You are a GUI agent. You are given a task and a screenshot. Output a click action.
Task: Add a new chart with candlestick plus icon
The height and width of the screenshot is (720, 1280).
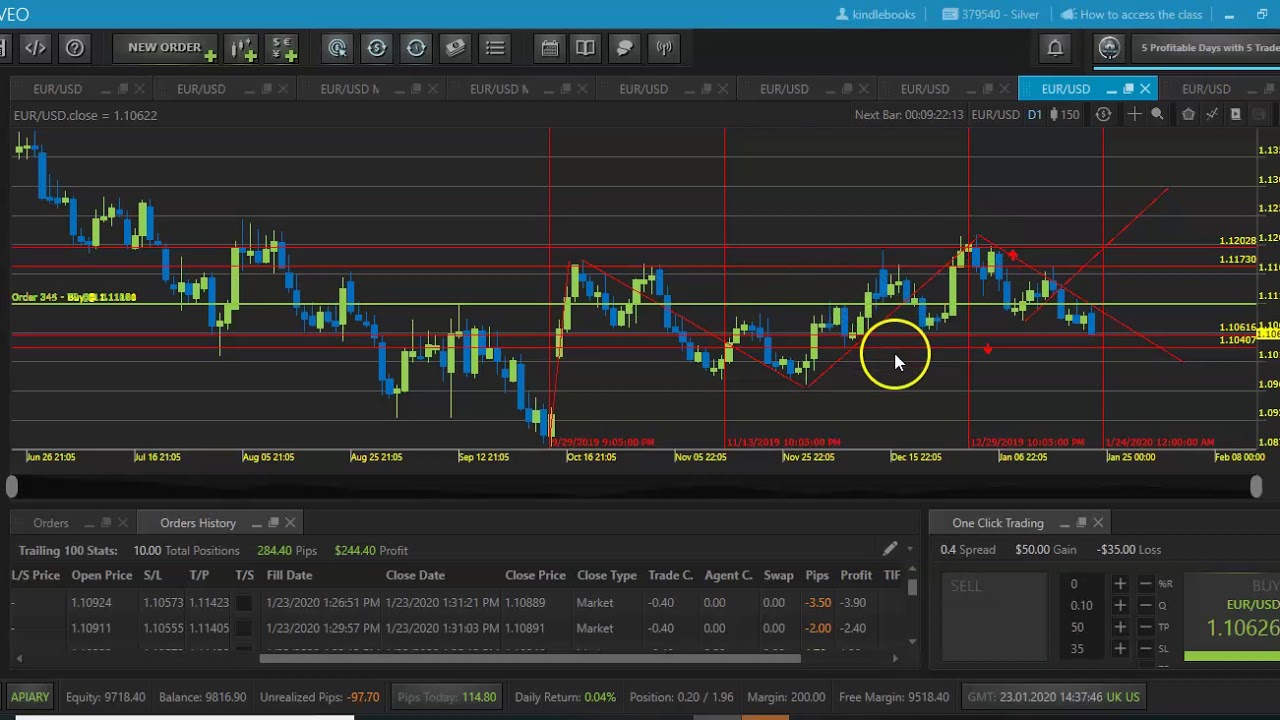[242, 48]
